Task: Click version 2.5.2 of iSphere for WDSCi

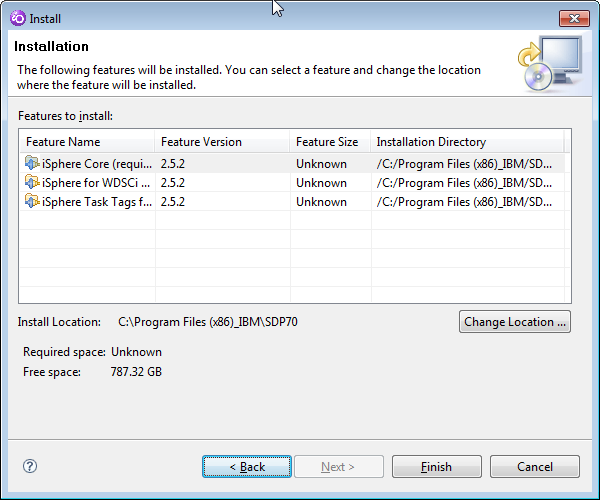Action: click(173, 183)
